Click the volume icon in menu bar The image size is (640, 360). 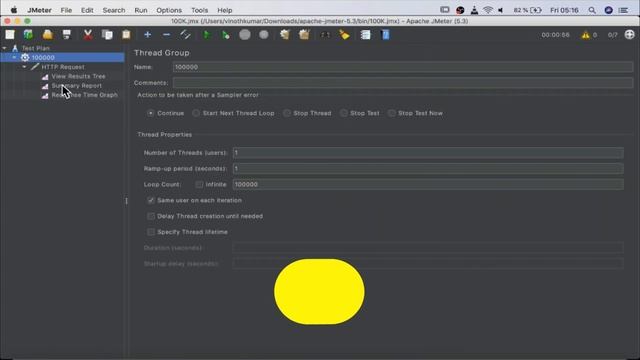click(x=500, y=10)
